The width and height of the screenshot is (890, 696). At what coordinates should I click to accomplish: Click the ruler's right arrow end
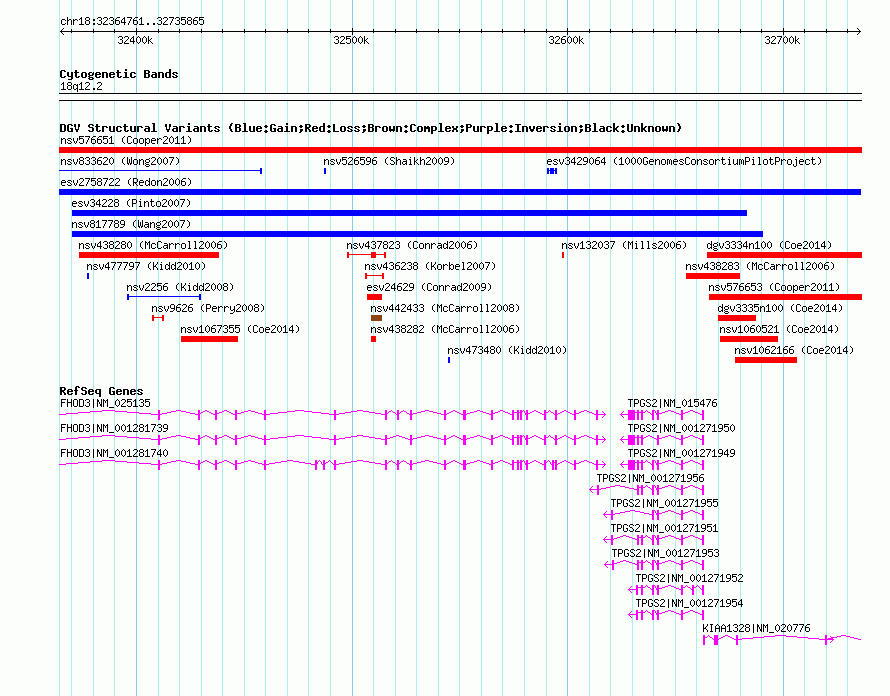coord(858,32)
